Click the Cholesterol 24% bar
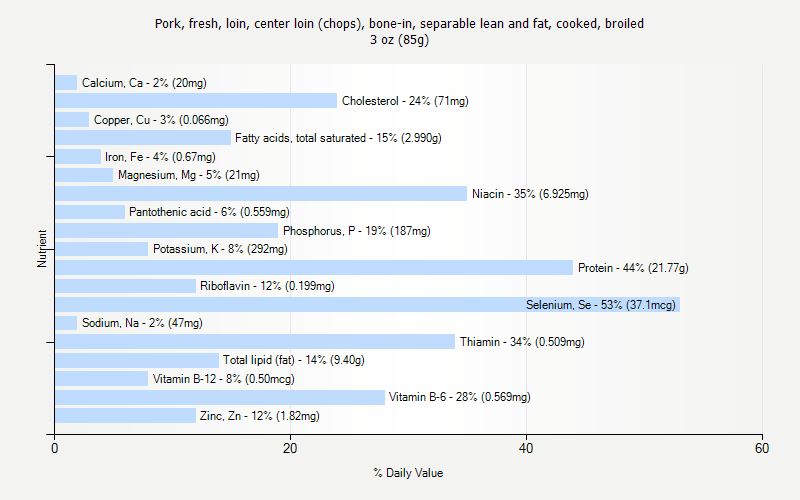This screenshot has width=800, height=500. pos(196,101)
